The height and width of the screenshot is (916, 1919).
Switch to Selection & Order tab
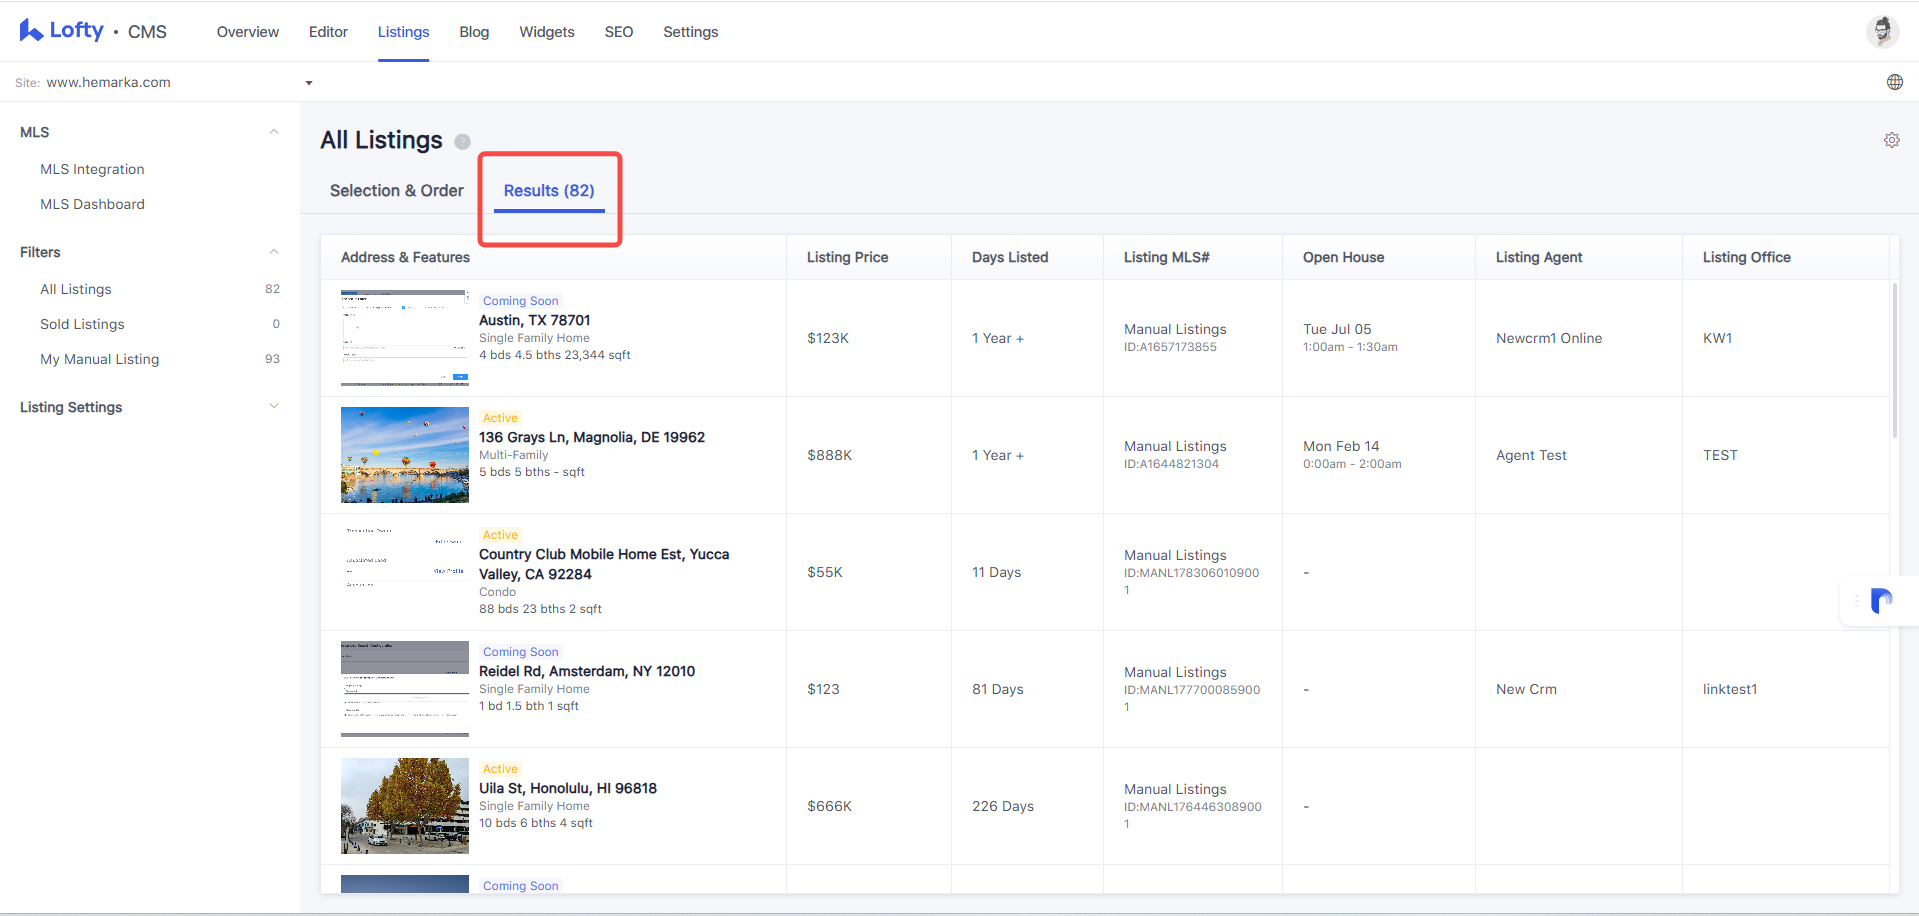tap(397, 191)
